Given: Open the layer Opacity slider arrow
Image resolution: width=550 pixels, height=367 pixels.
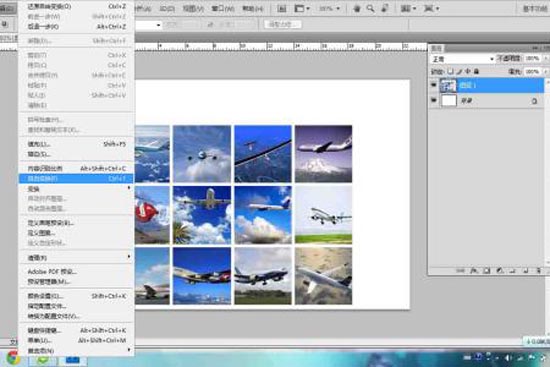Looking at the screenshot, I should click(545, 59).
